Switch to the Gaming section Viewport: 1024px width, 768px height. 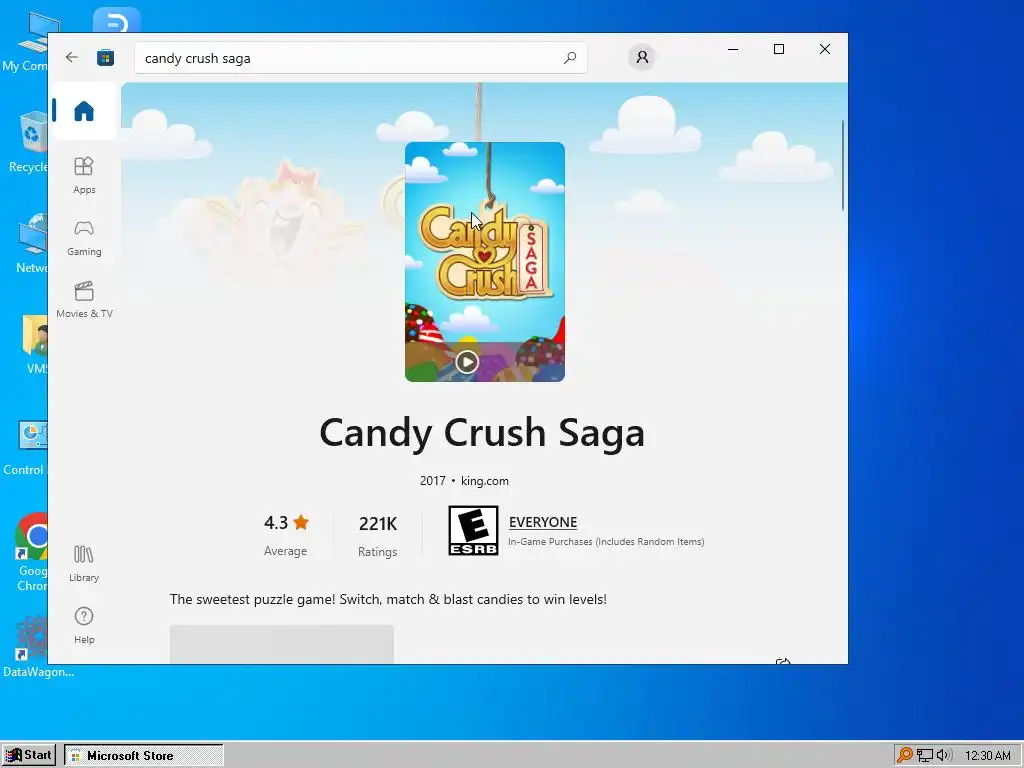click(x=84, y=238)
